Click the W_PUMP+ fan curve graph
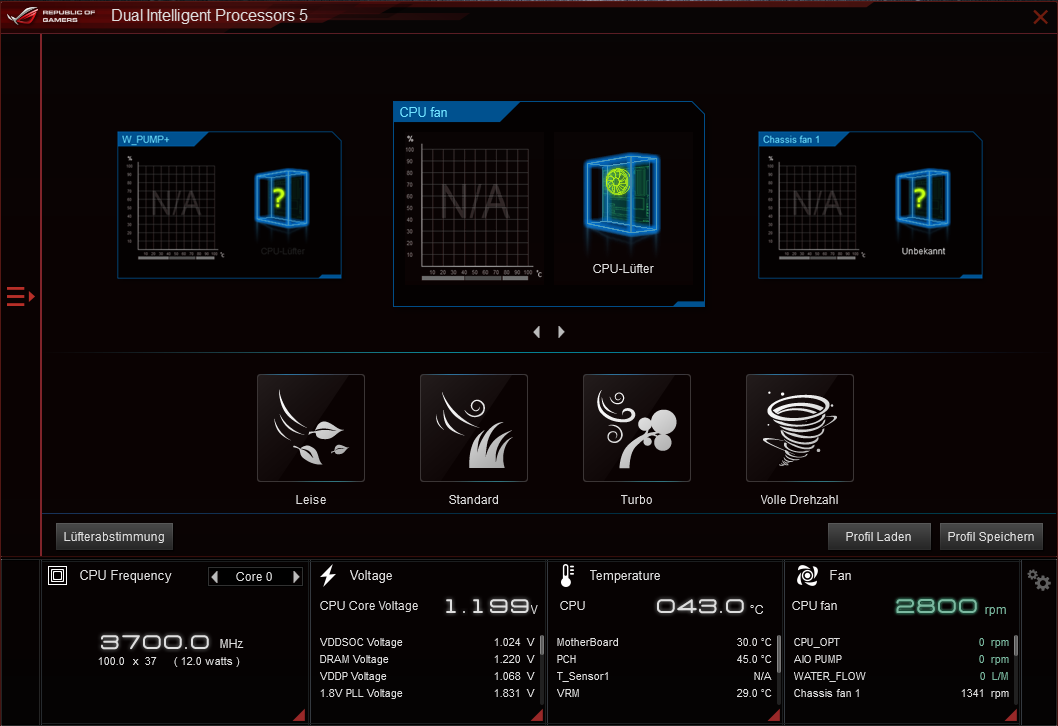 175,206
